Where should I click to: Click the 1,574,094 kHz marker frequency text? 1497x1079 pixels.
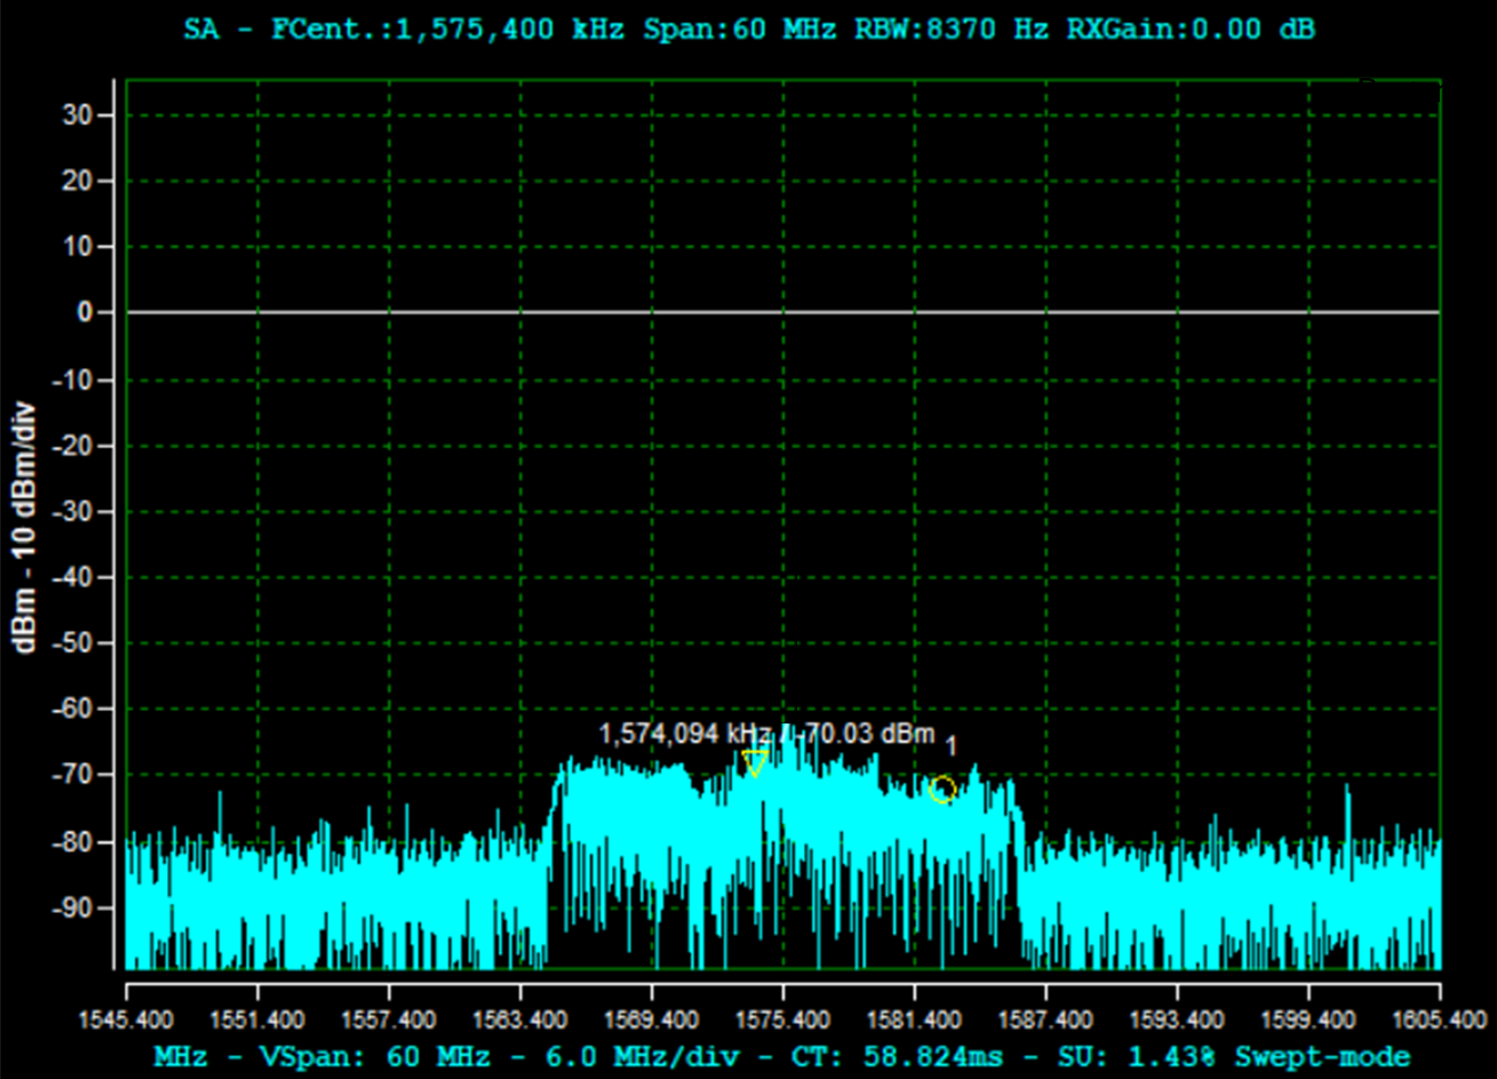point(681,734)
